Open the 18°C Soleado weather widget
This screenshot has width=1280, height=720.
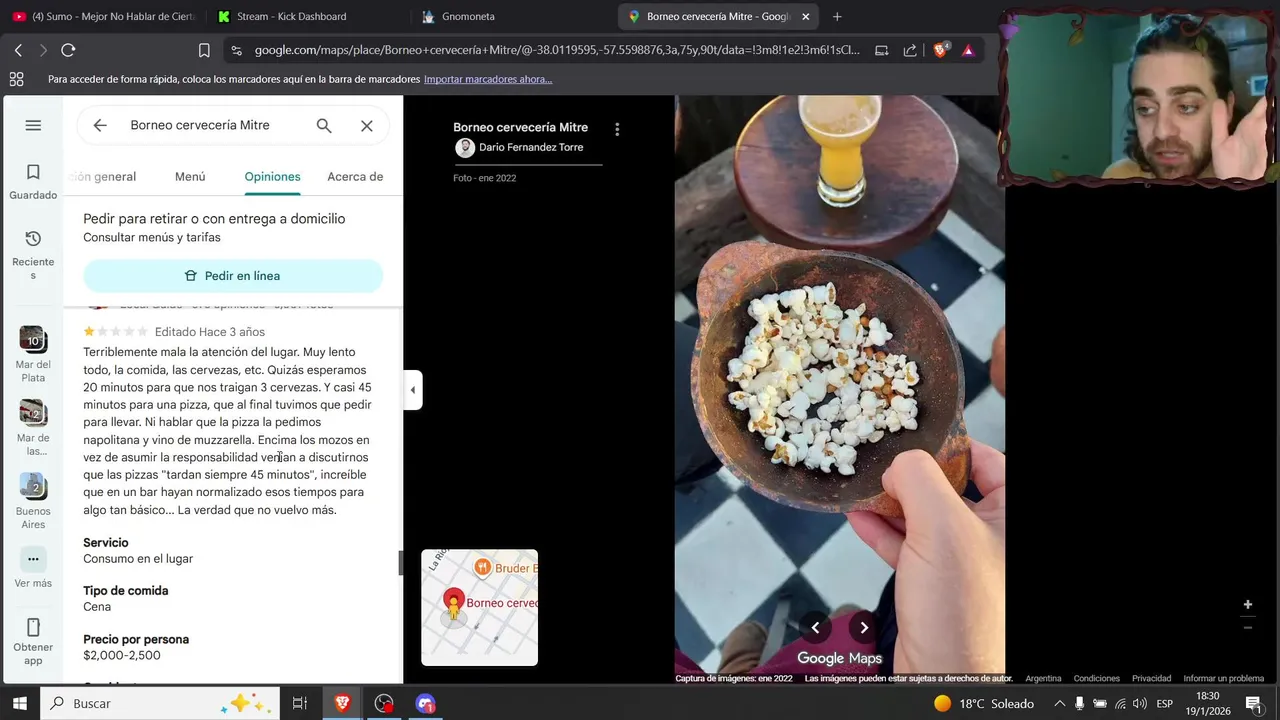(984, 703)
